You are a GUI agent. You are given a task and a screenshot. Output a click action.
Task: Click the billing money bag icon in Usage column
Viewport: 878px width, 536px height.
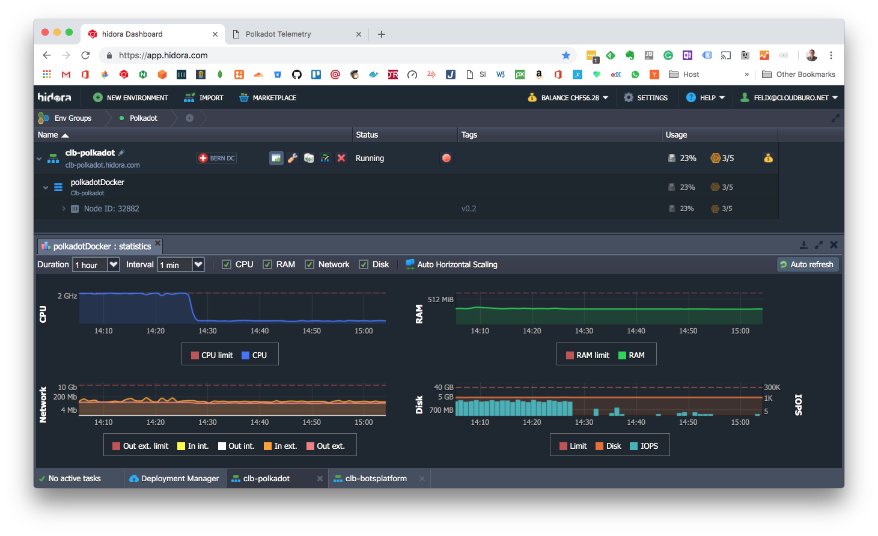coord(768,158)
